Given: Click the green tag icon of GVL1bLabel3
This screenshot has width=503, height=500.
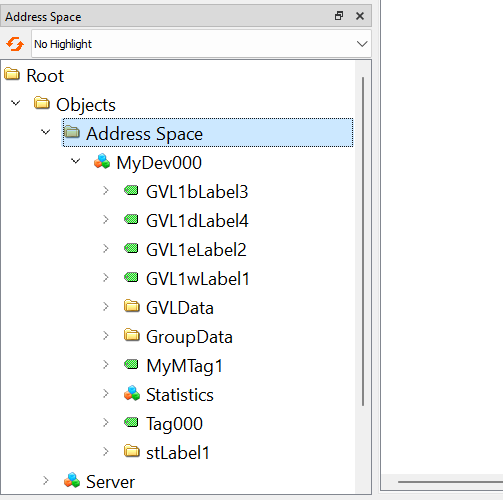Looking at the screenshot, I should 131,191.
